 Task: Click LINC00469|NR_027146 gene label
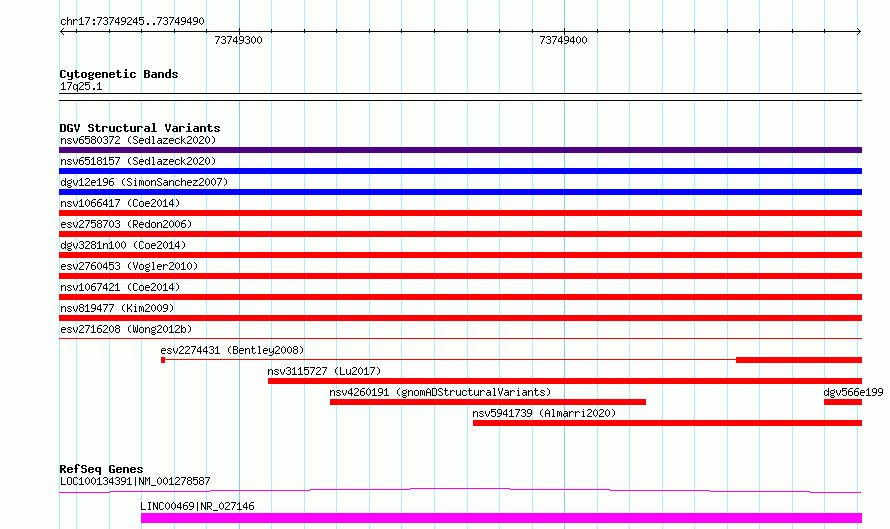[197, 506]
